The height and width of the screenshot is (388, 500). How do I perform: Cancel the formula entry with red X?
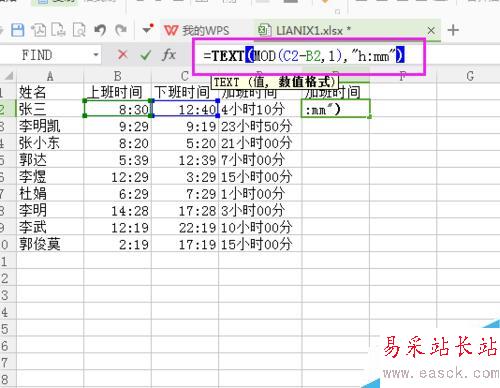[123, 54]
